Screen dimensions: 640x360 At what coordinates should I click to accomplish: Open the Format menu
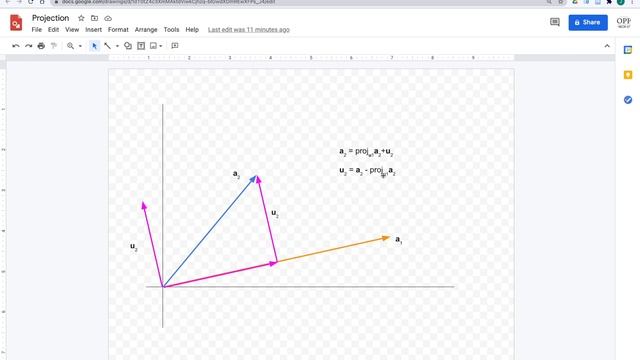coord(118,30)
